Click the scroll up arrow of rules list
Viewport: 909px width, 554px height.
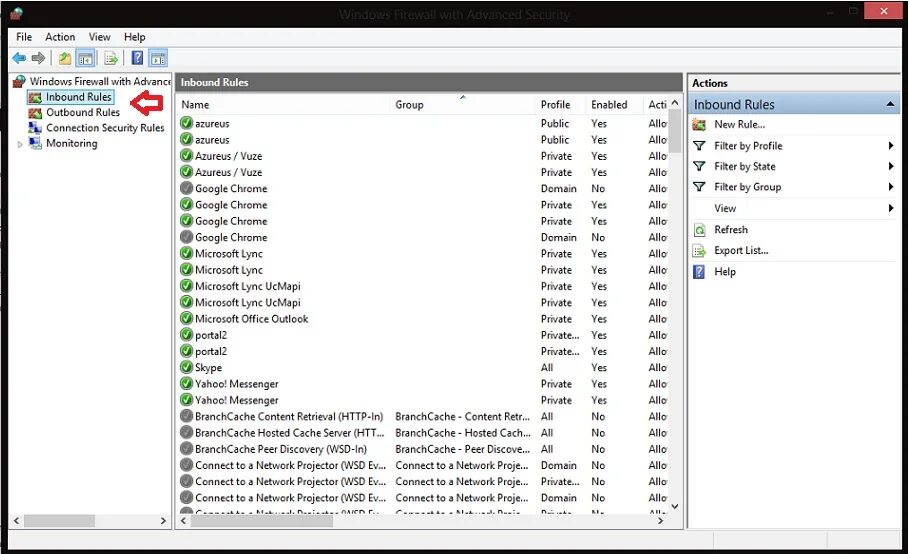675,103
